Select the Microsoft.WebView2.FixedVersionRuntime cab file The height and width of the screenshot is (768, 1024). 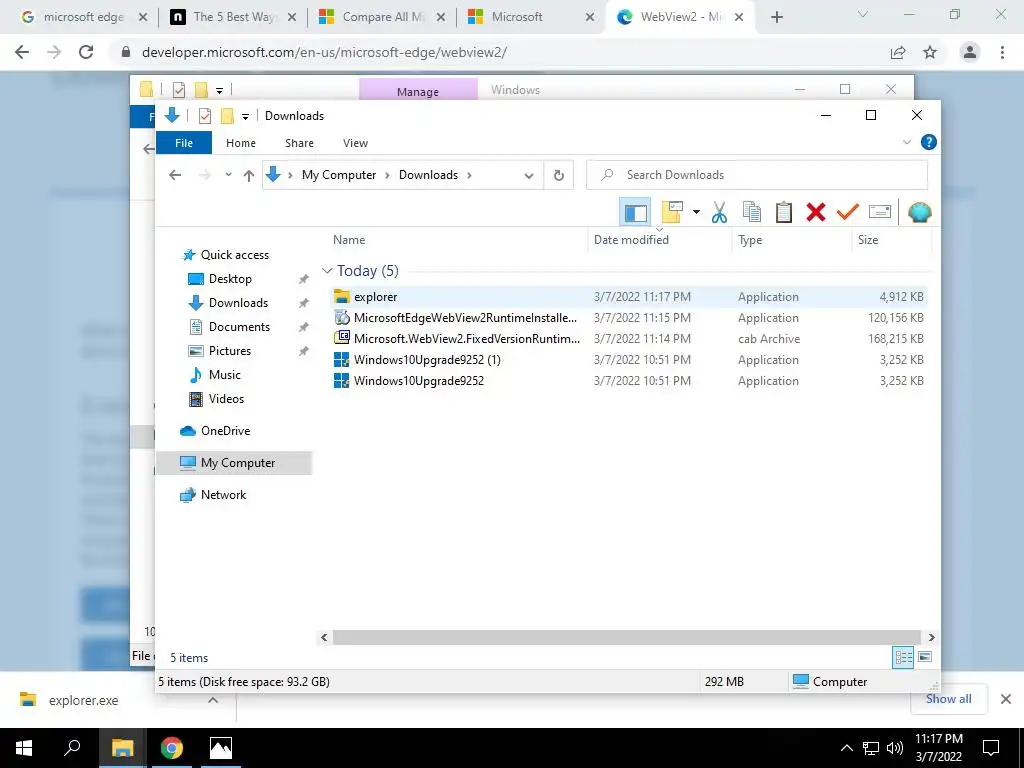(x=629, y=338)
